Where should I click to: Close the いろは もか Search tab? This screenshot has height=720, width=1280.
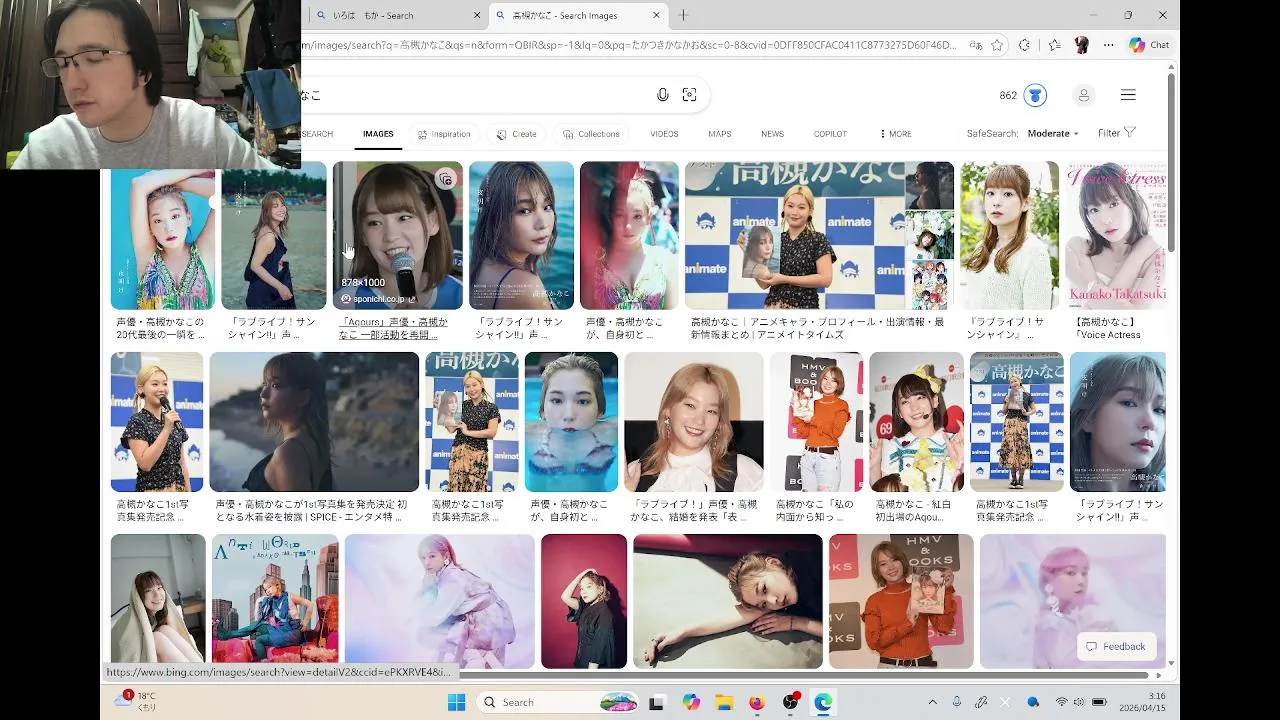coord(476,15)
